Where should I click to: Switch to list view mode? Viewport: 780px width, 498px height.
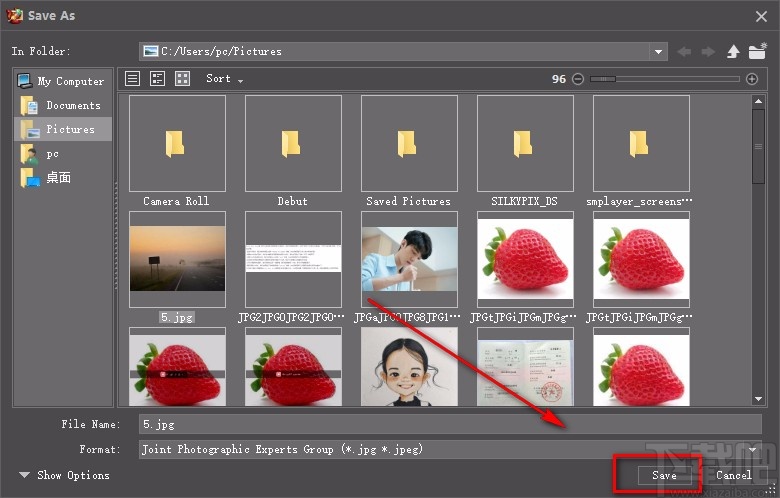point(132,78)
